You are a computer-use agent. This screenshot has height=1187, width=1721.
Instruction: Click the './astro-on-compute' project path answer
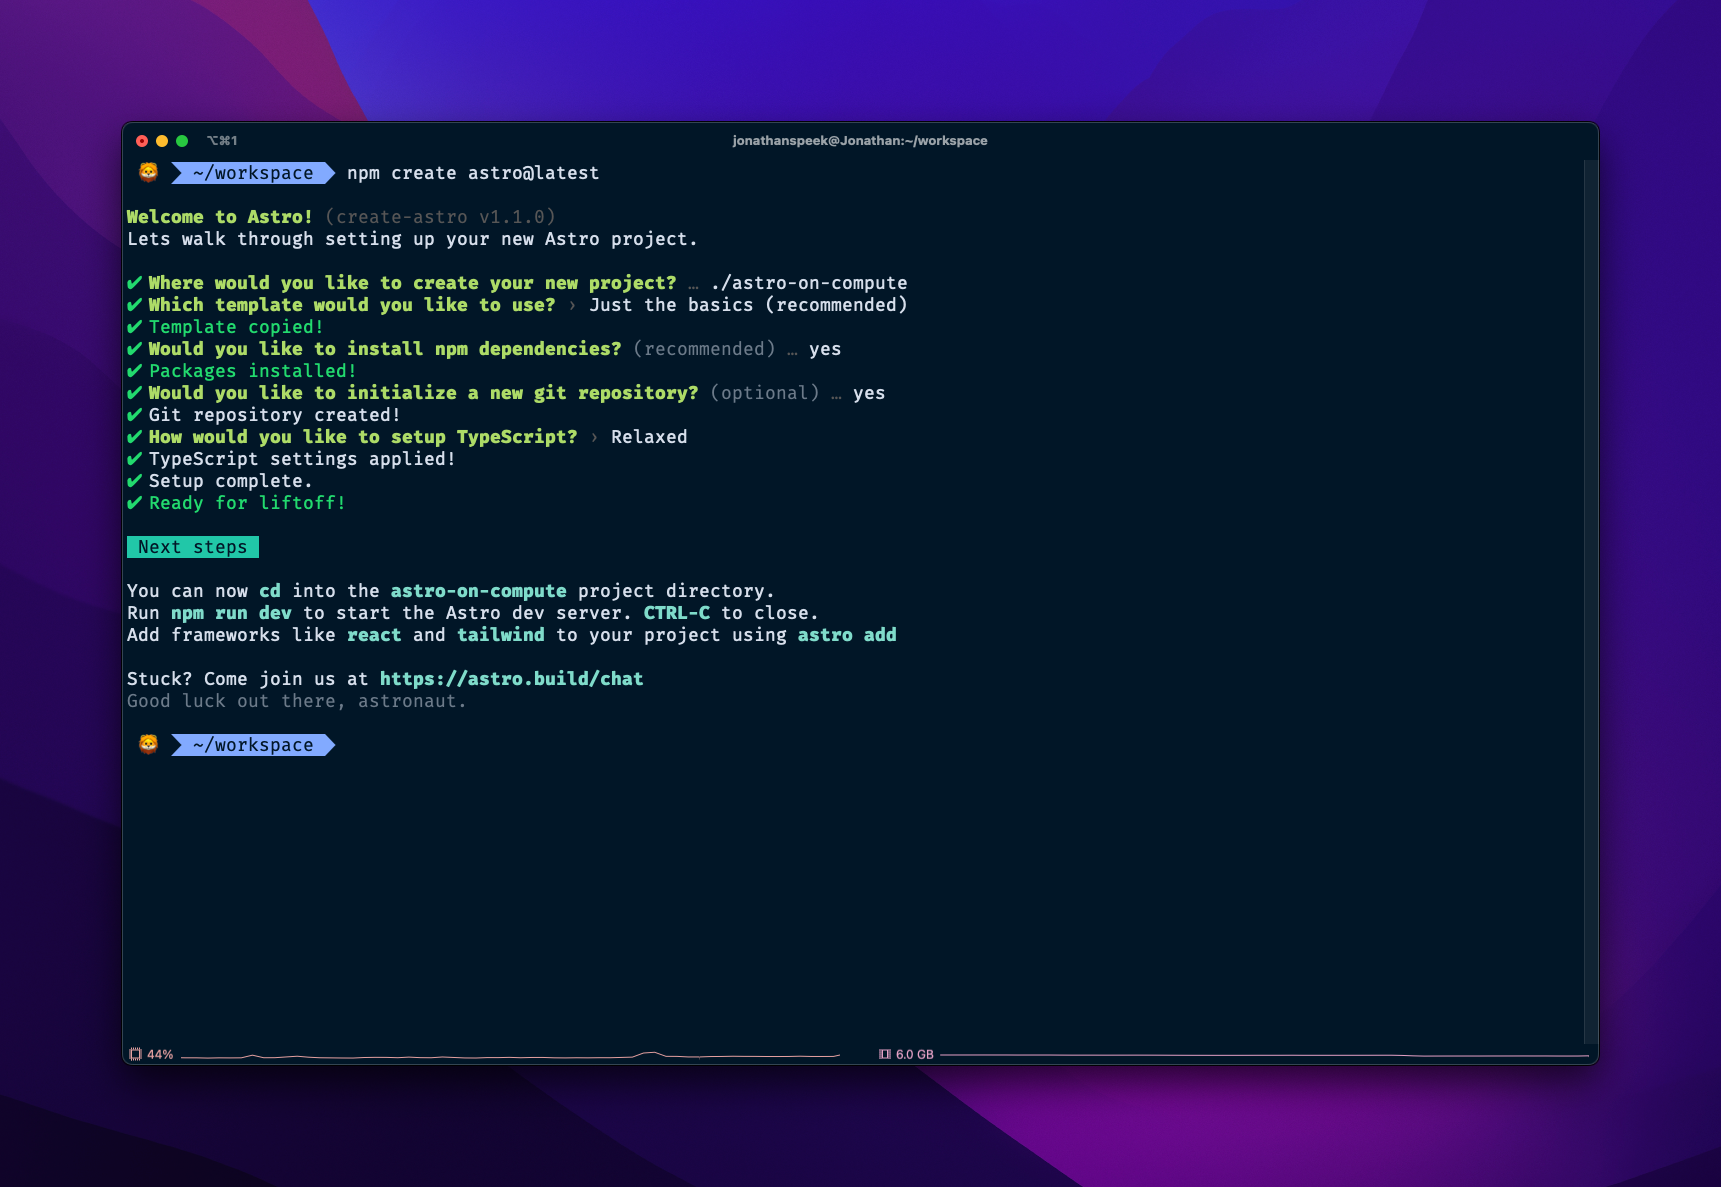coord(809,283)
